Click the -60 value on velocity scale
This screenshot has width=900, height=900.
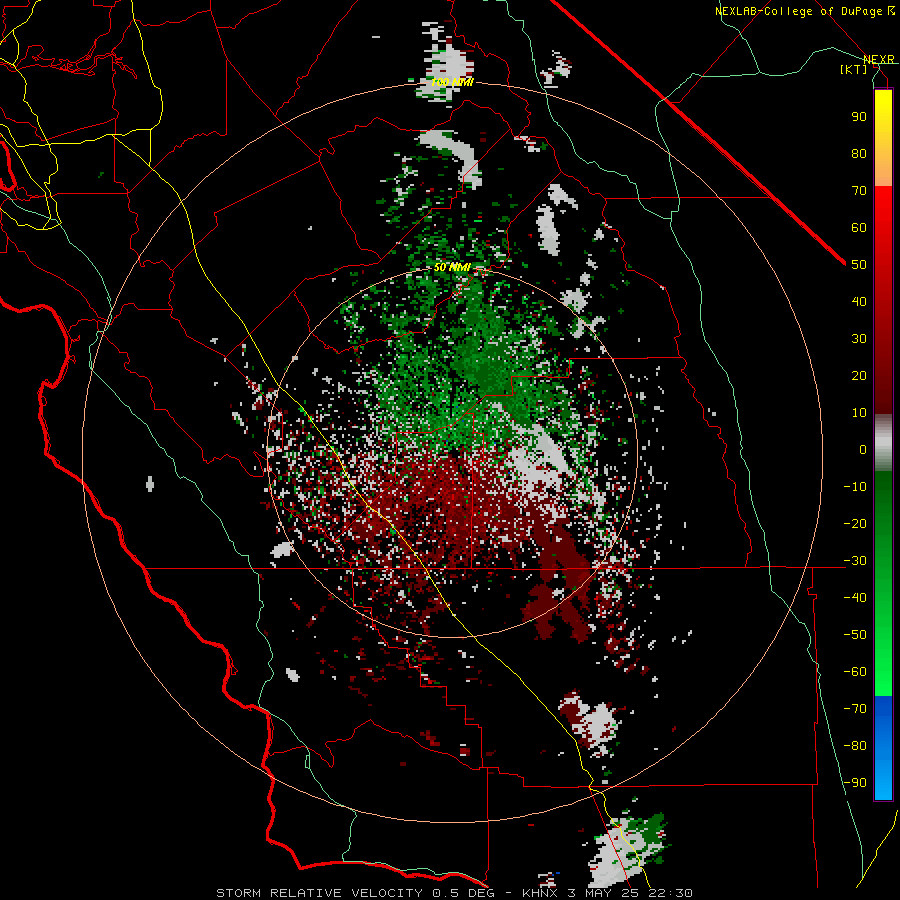coord(855,672)
